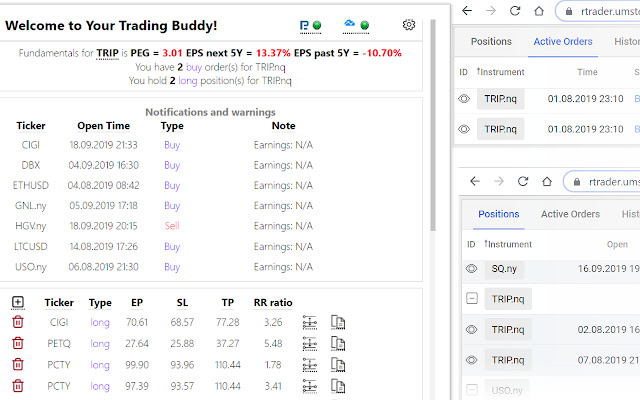This screenshot has height=400, width=640.
Task: Toggle eye icon for second TRIP.nq order
Action: [x=464, y=129]
